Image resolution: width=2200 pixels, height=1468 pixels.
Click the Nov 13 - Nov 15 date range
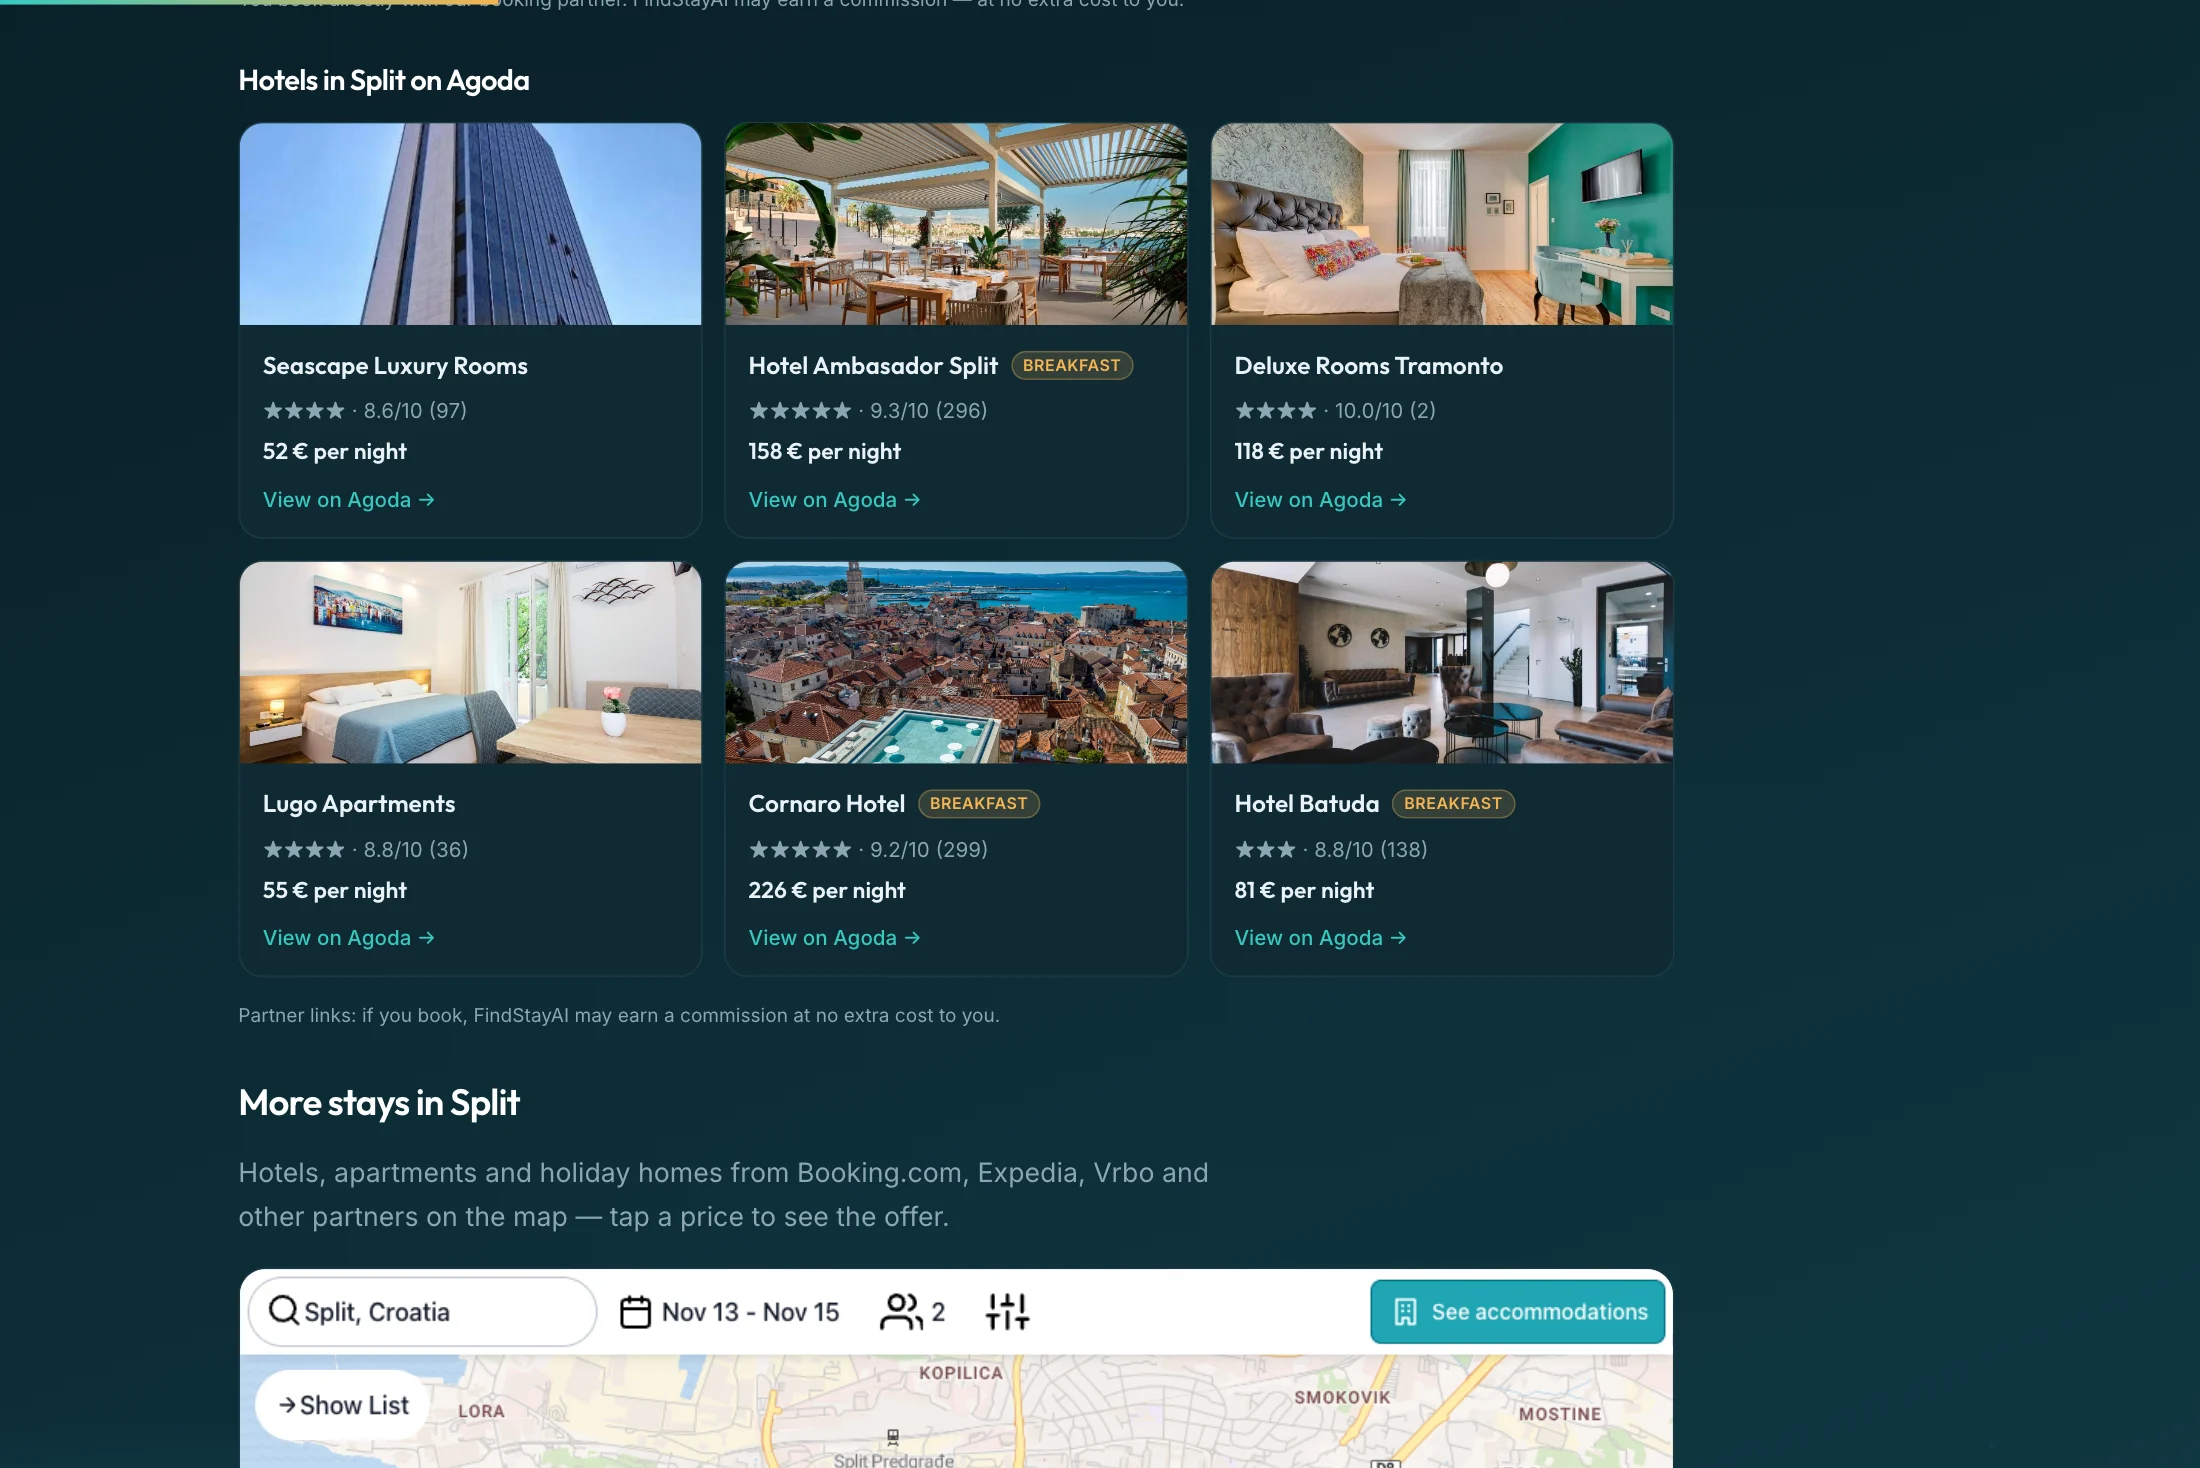click(x=750, y=1311)
